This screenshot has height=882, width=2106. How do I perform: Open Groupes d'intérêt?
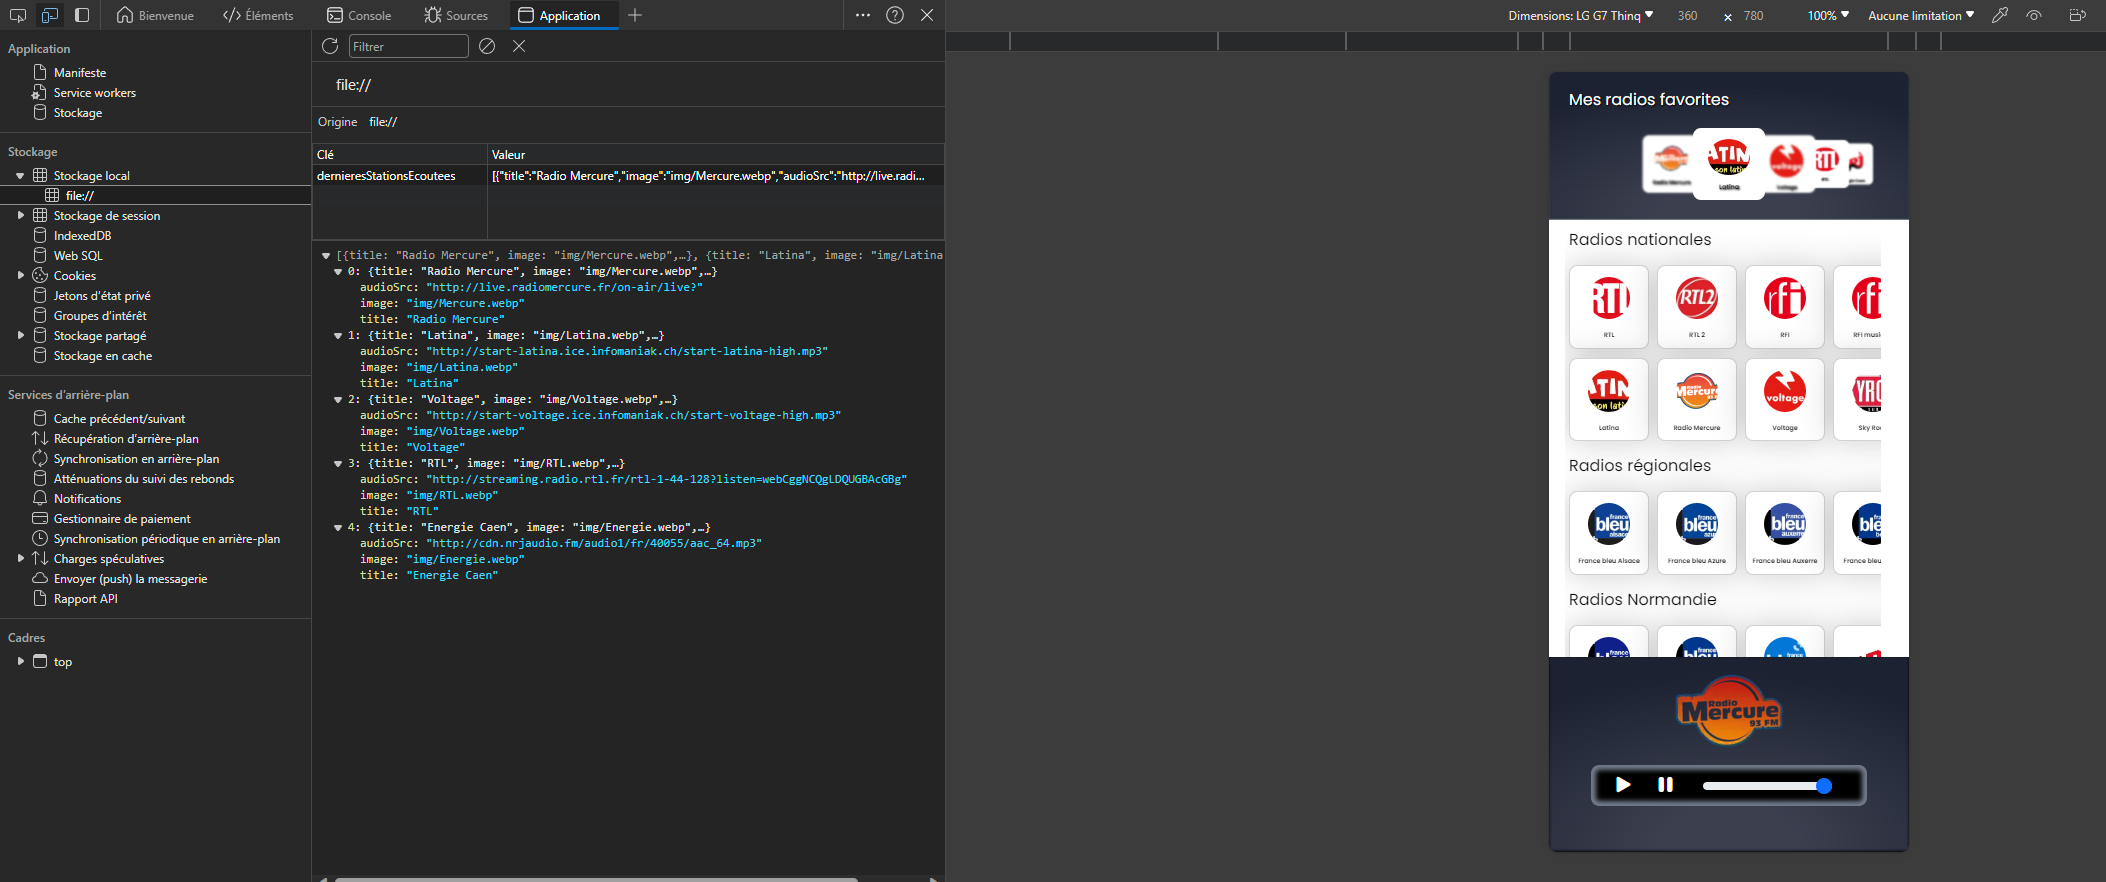pyautogui.click(x=100, y=315)
